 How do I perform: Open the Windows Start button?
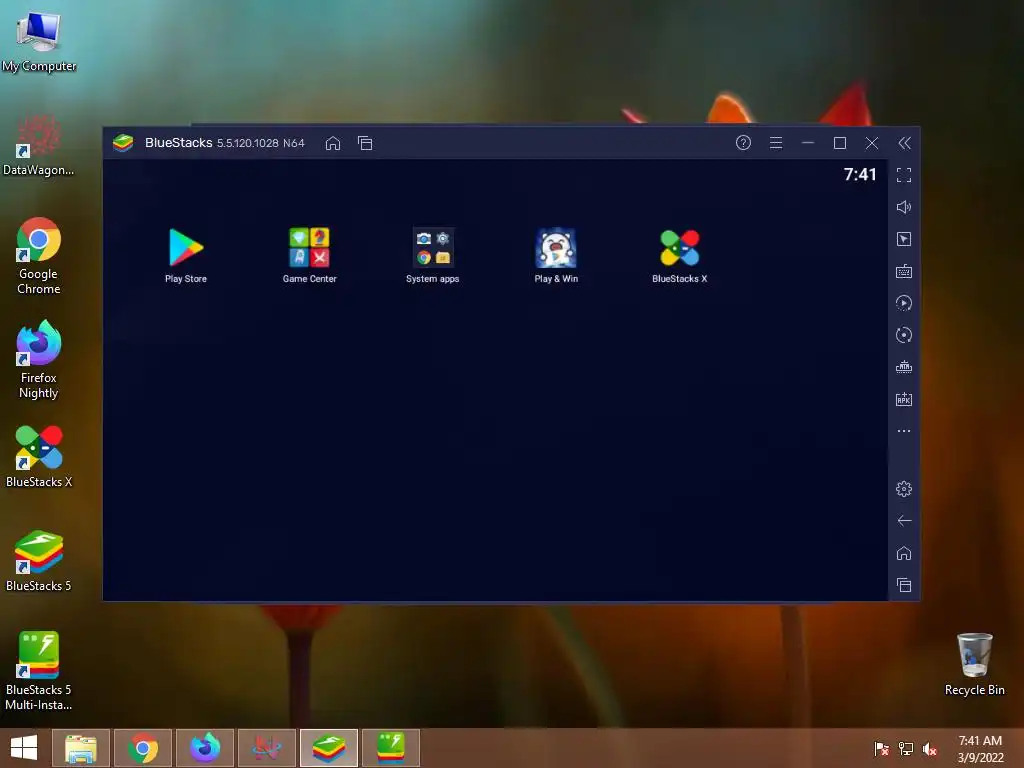tap(24, 748)
